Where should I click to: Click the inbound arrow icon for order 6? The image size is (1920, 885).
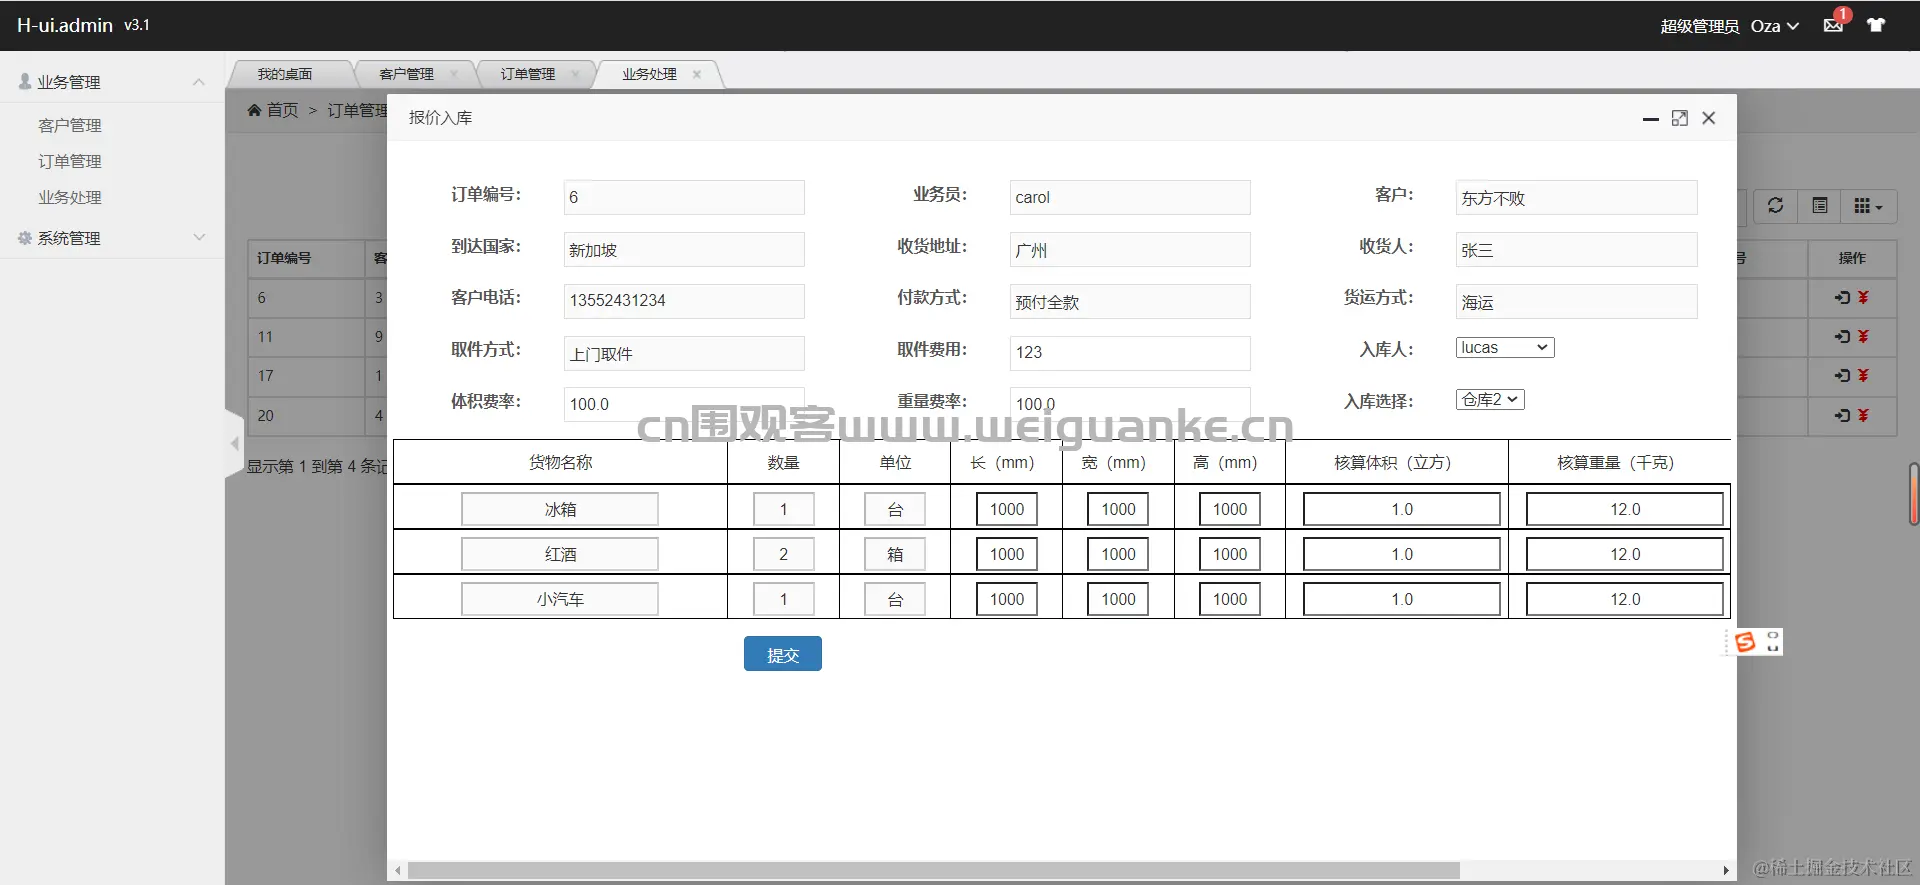[1842, 297]
